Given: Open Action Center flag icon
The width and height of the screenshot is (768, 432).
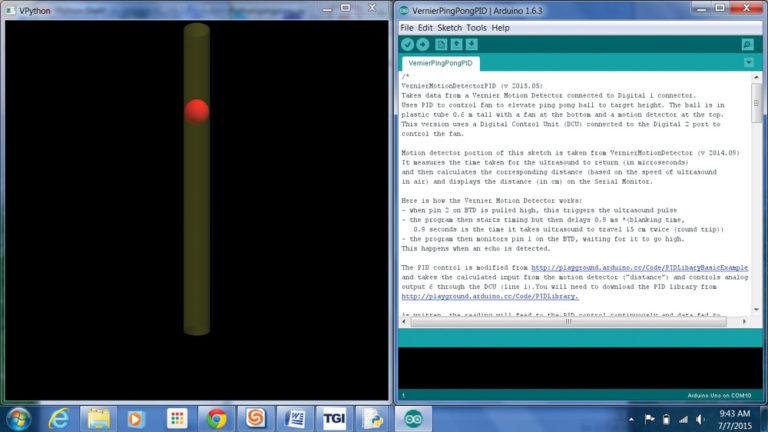Looking at the screenshot, I should click(649, 419).
